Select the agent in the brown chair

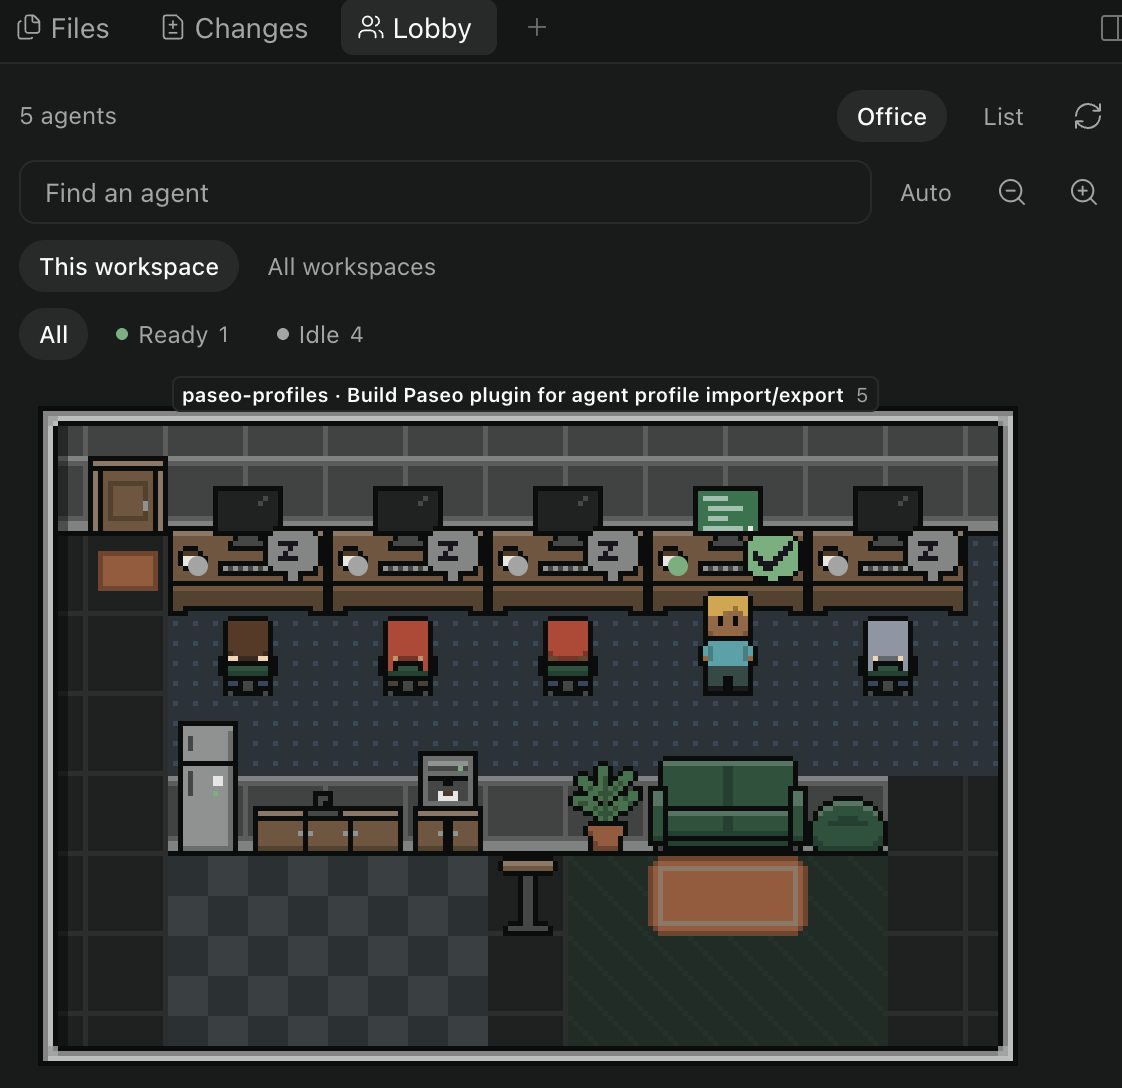pos(248,656)
